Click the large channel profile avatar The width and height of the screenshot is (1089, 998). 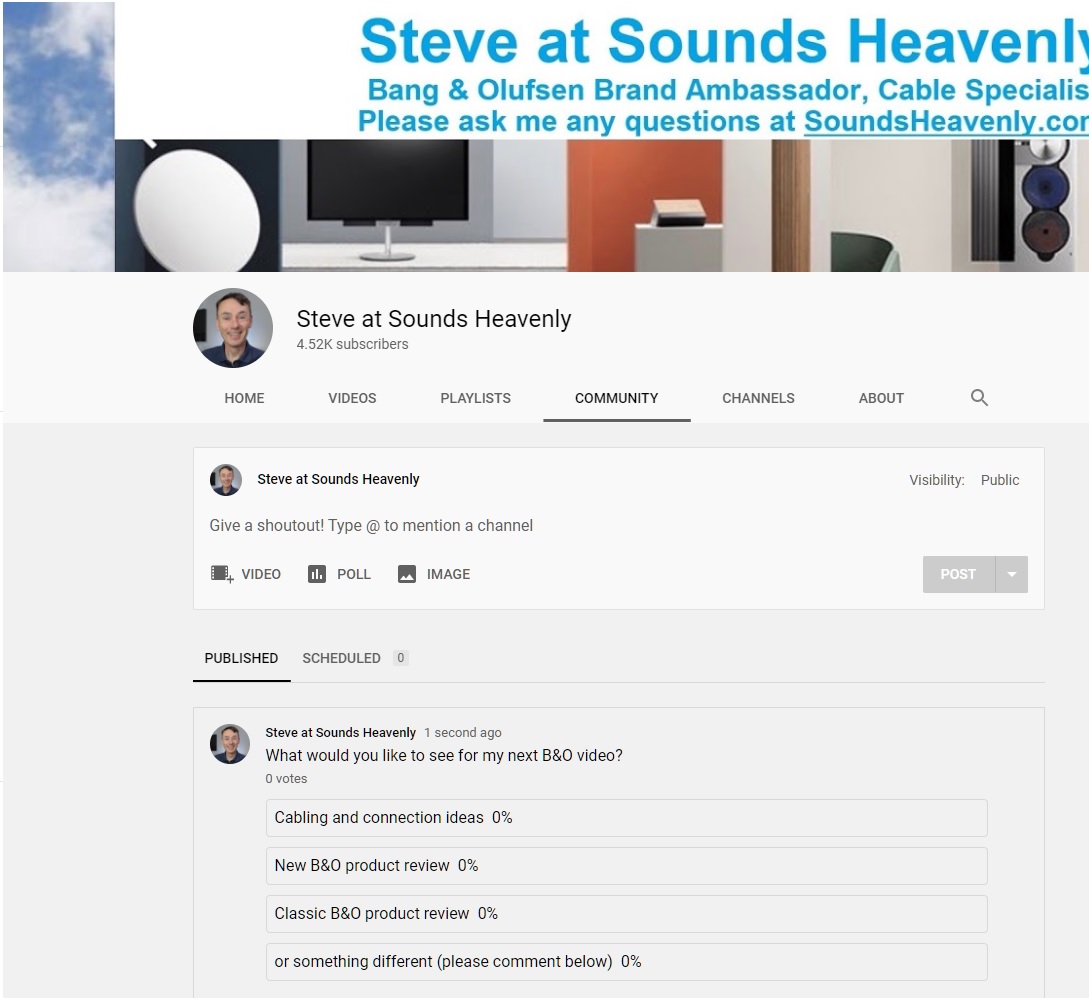233,329
